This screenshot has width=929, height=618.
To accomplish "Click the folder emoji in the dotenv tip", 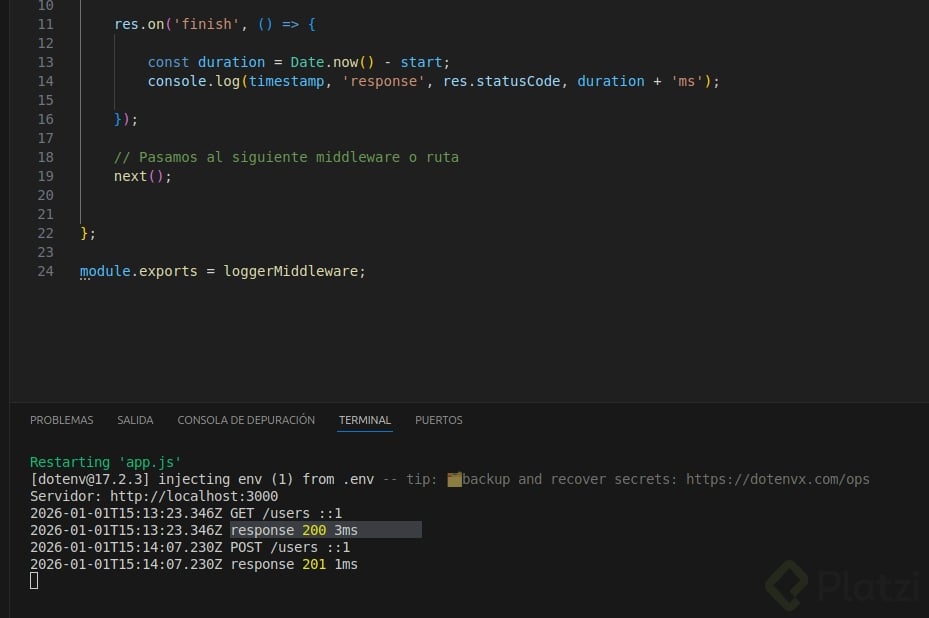I will pyautogui.click(x=455, y=479).
